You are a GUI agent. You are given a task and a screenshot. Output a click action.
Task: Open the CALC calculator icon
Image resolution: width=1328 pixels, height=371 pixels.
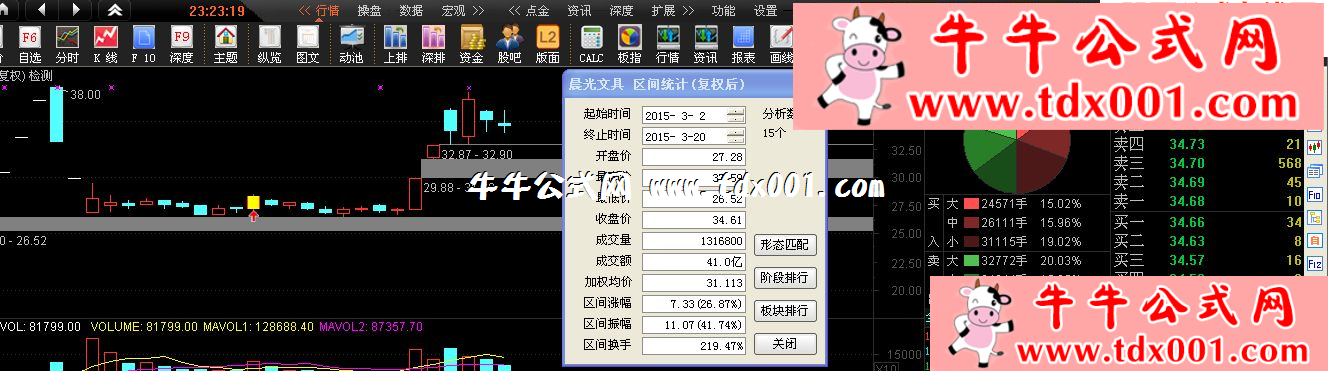tap(591, 44)
